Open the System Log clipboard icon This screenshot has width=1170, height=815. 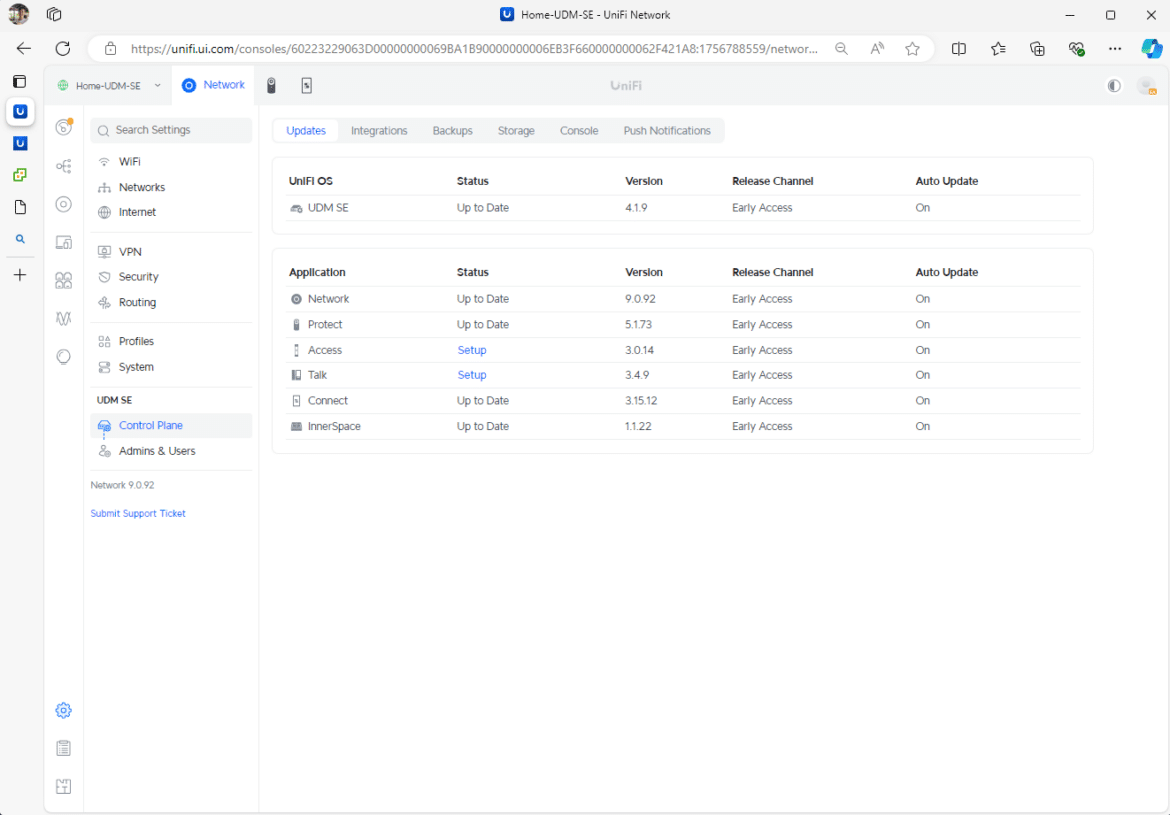click(63, 748)
